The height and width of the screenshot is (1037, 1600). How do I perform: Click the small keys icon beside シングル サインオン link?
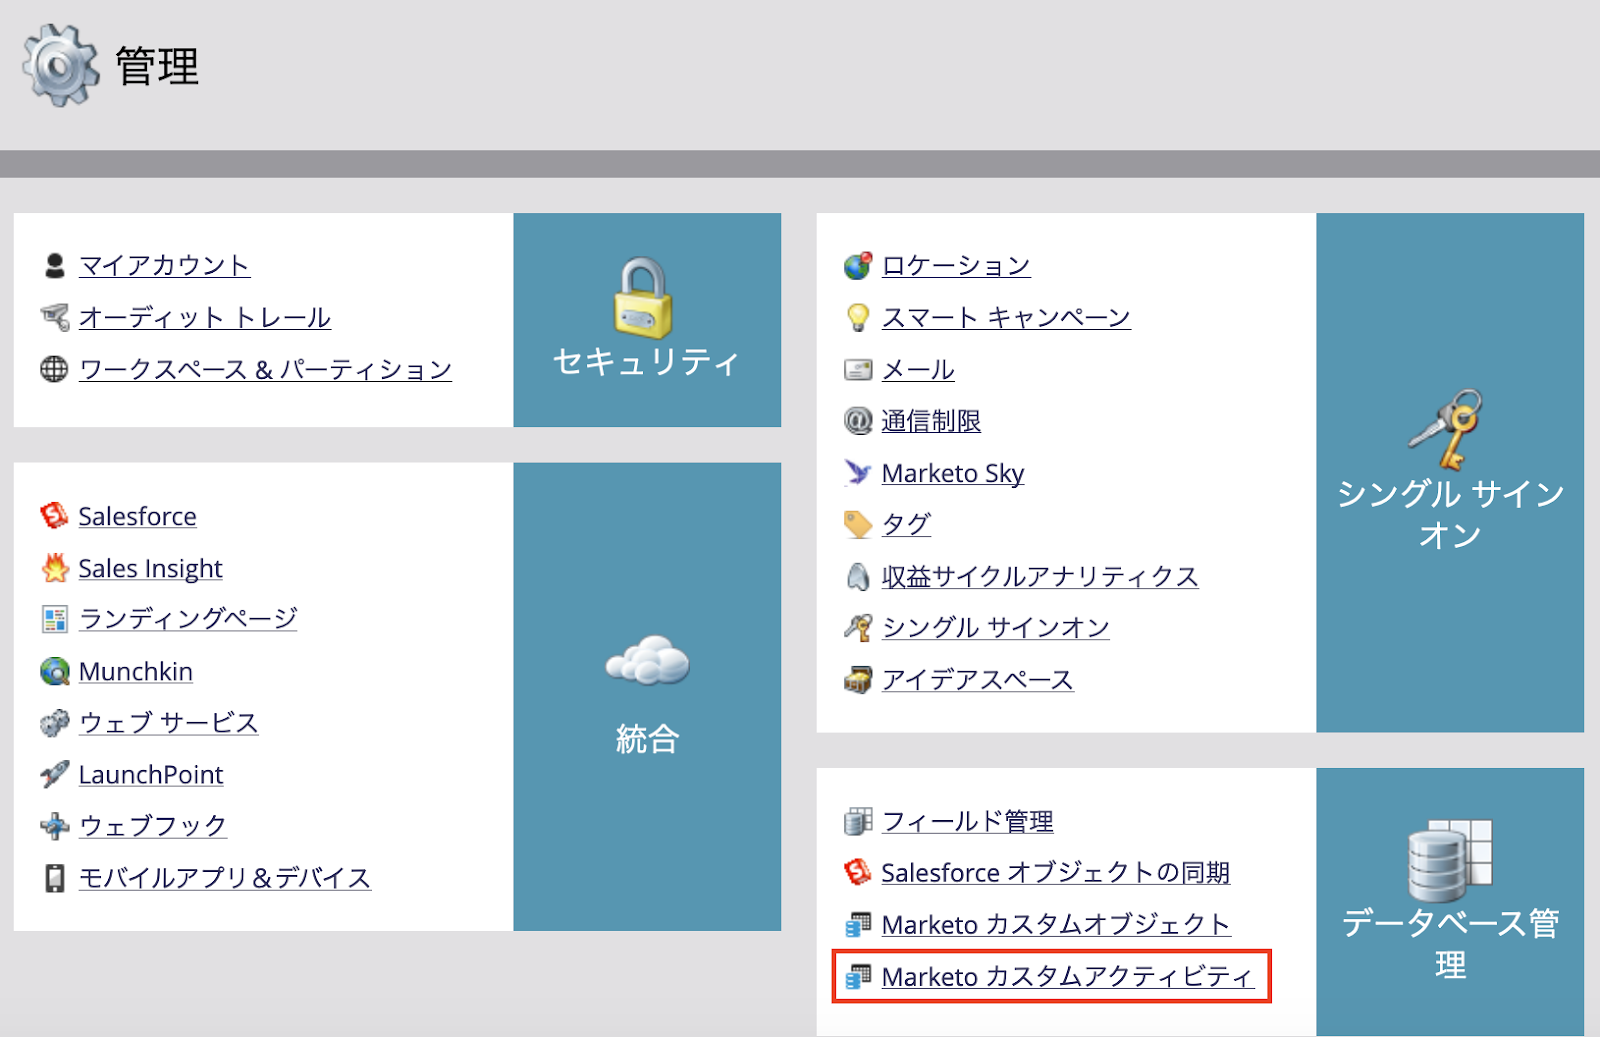[x=857, y=627]
